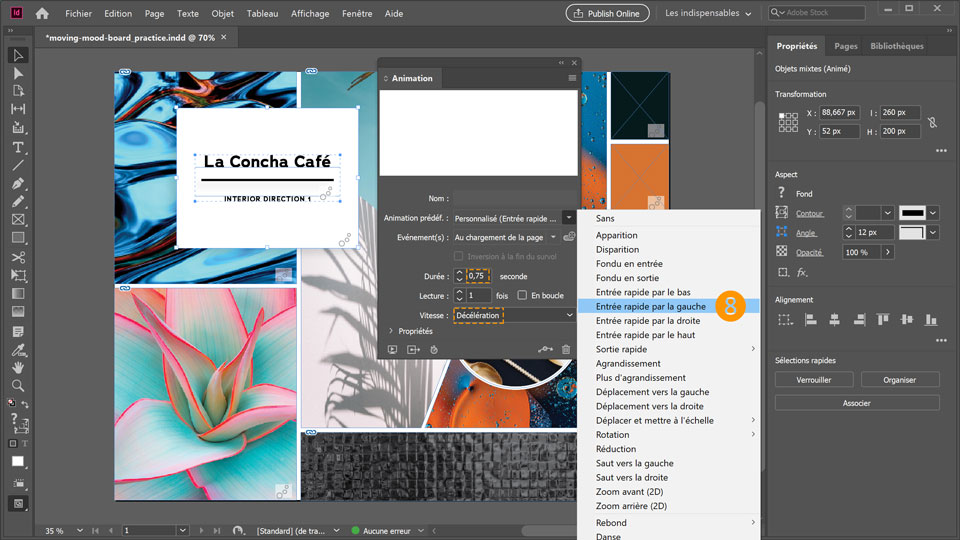Choose the Pencil tool
Screen dimensions: 960x540
pos(18,201)
